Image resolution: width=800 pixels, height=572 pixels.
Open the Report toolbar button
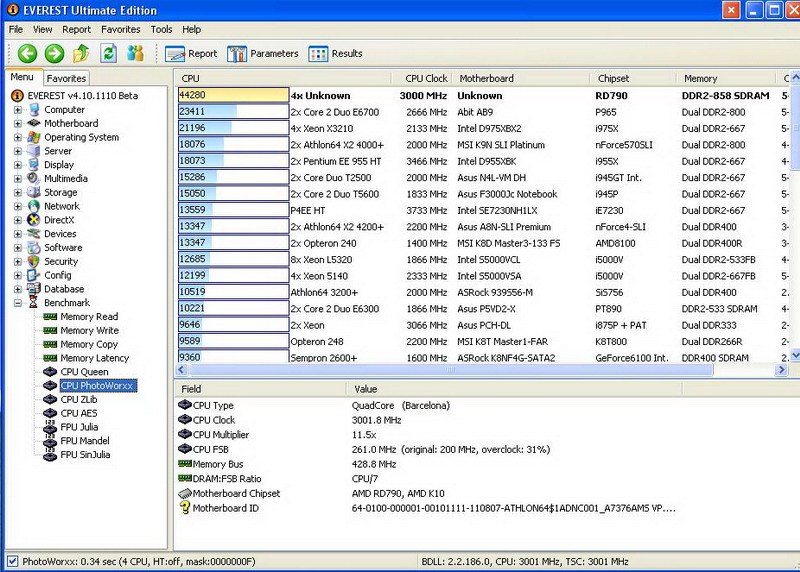click(191, 54)
